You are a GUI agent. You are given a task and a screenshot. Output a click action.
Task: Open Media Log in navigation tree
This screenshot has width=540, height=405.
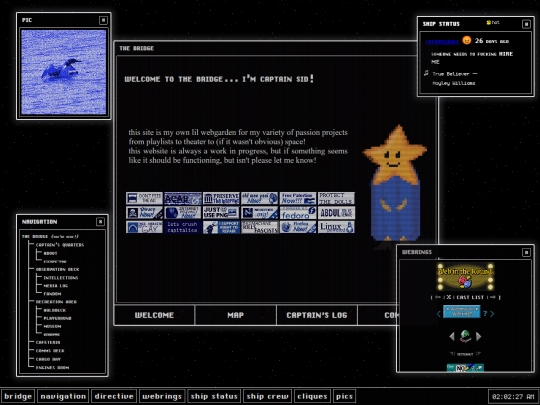click(56, 285)
